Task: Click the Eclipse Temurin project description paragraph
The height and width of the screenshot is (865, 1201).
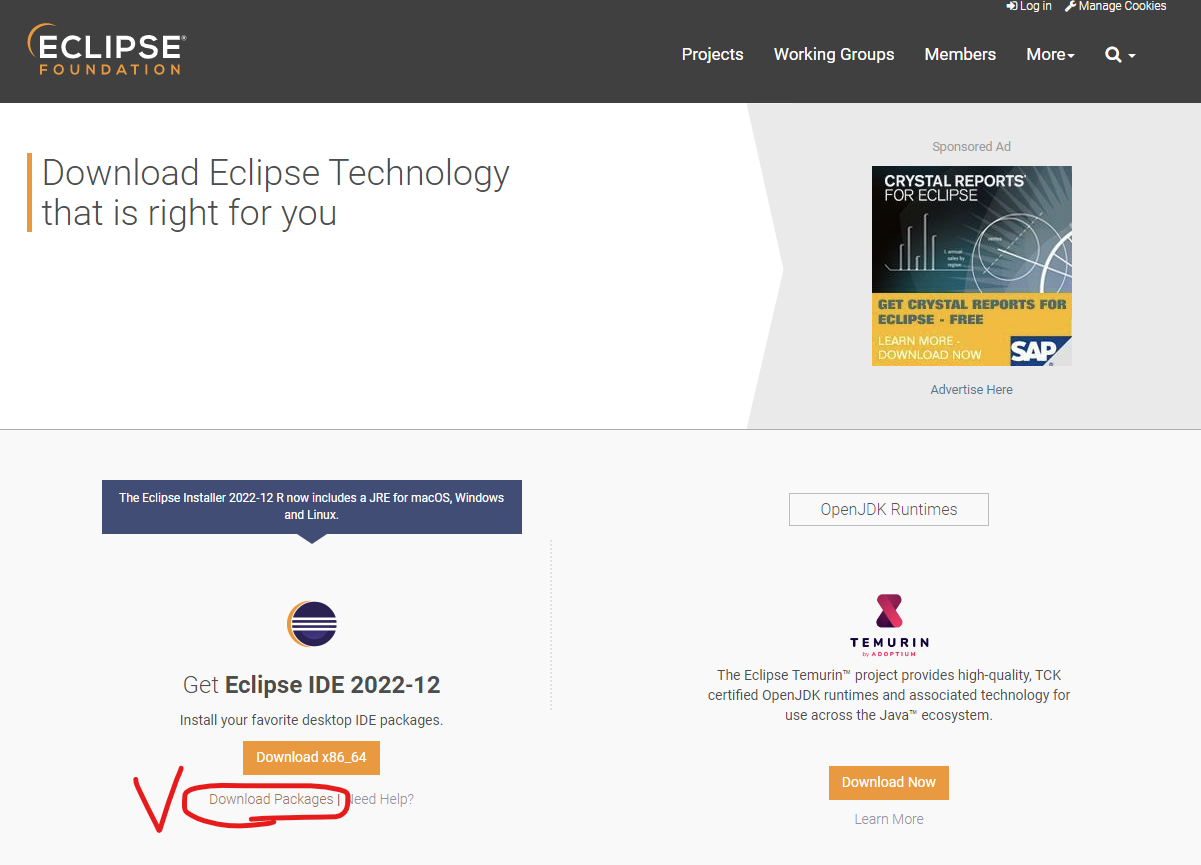Action: pos(888,695)
